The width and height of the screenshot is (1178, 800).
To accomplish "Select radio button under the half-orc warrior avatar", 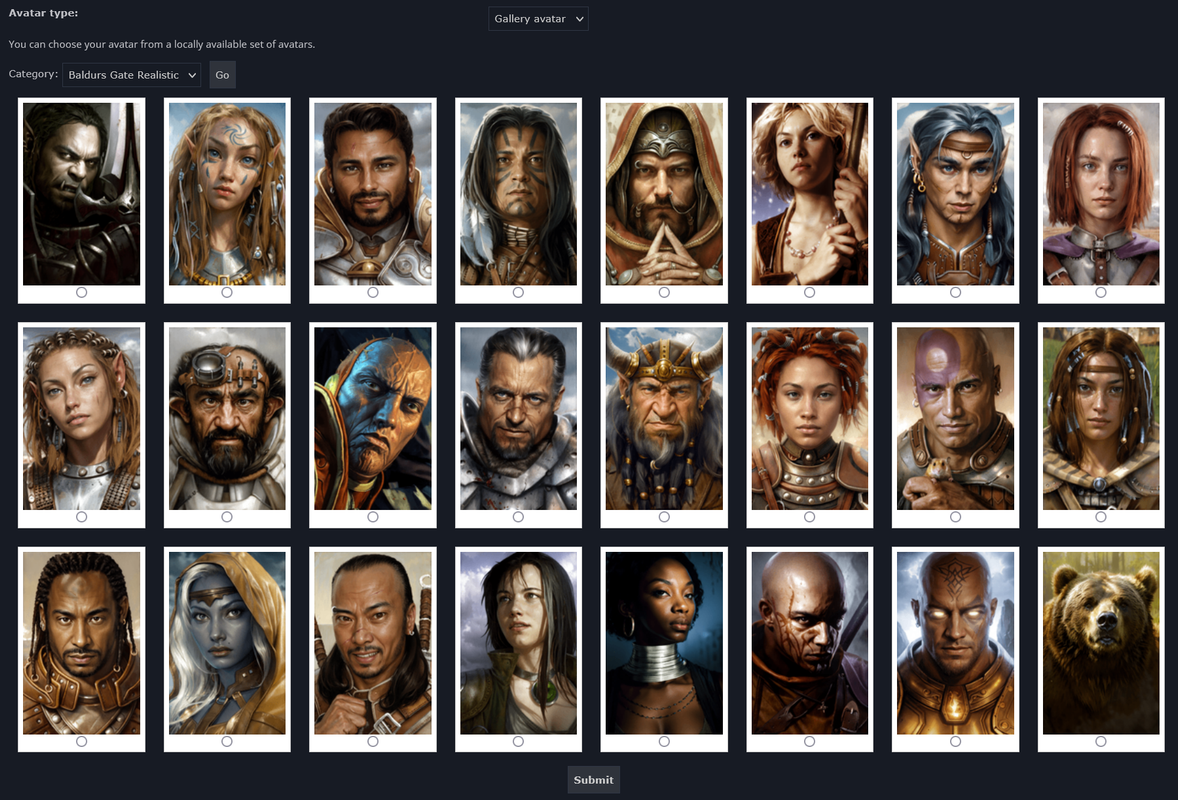I will (x=81, y=292).
